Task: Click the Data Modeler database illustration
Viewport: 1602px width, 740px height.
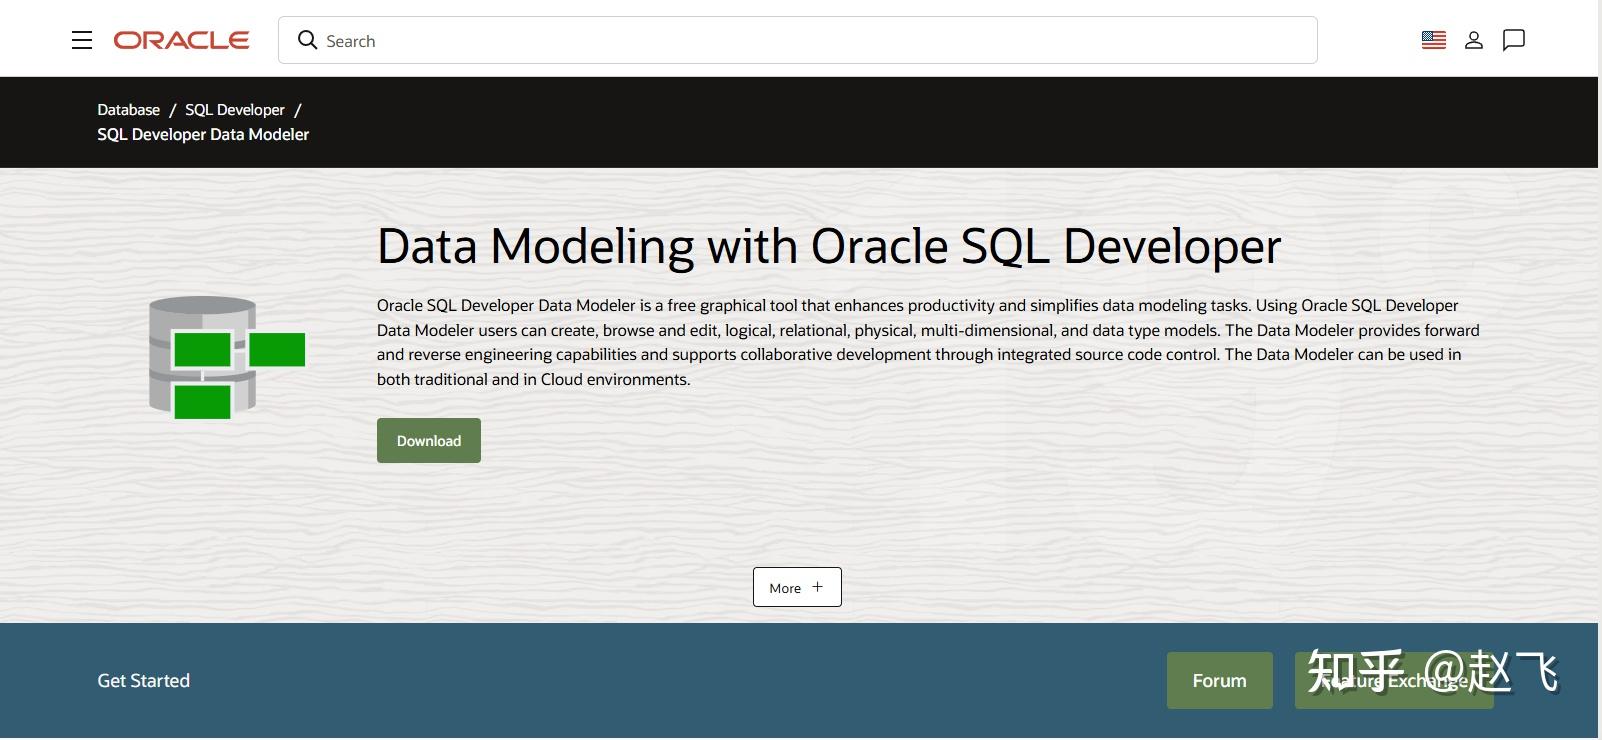Action: click(227, 357)
